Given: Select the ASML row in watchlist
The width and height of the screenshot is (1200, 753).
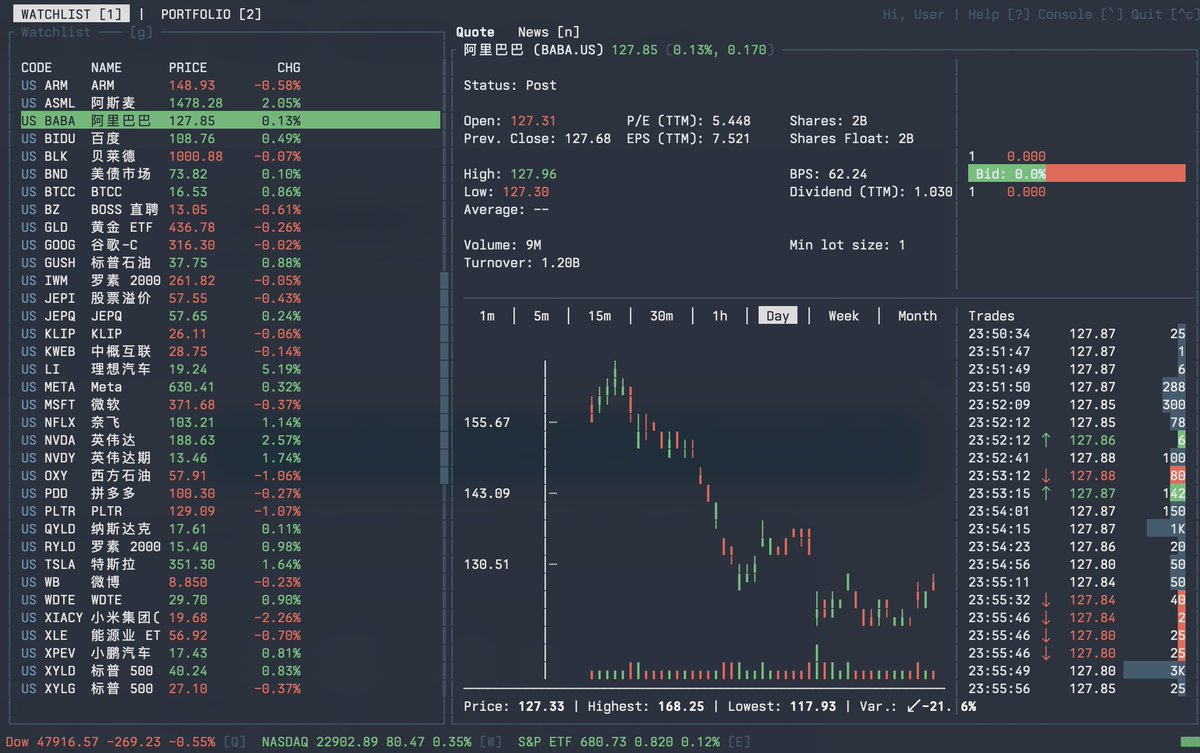Looking at the screenshot, I should pos(230,103).
